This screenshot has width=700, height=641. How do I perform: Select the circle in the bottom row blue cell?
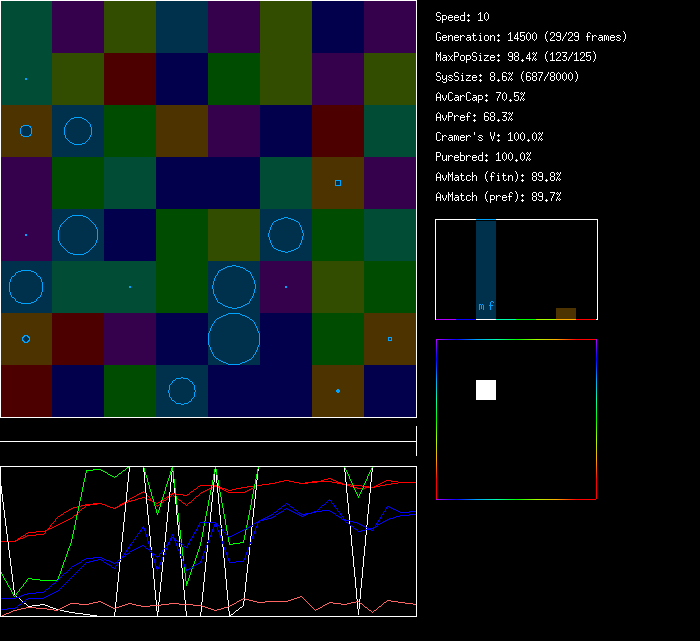pos(182,391)
